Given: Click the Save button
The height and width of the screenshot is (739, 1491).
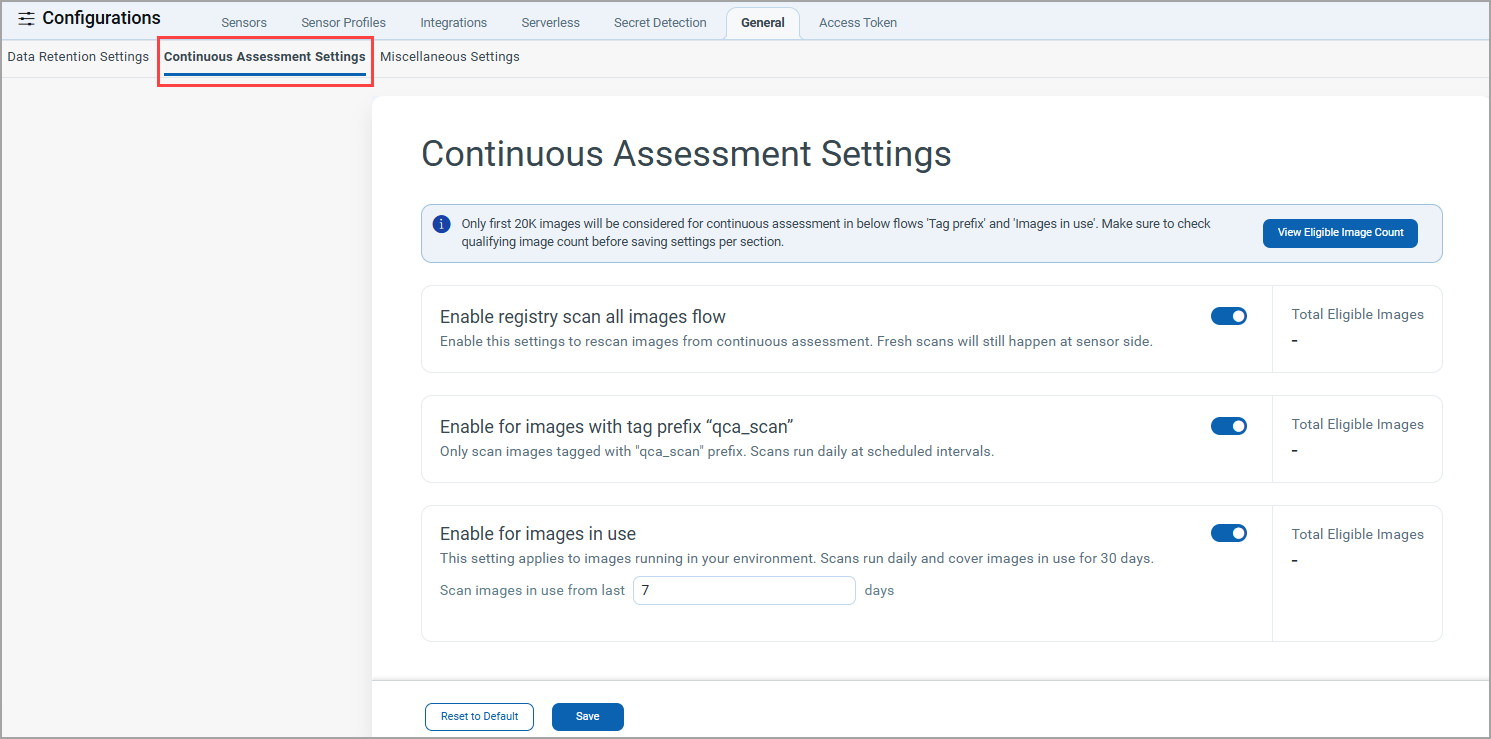Looking at the screenshot, I should pyautogui.click(x=587, y=716).
